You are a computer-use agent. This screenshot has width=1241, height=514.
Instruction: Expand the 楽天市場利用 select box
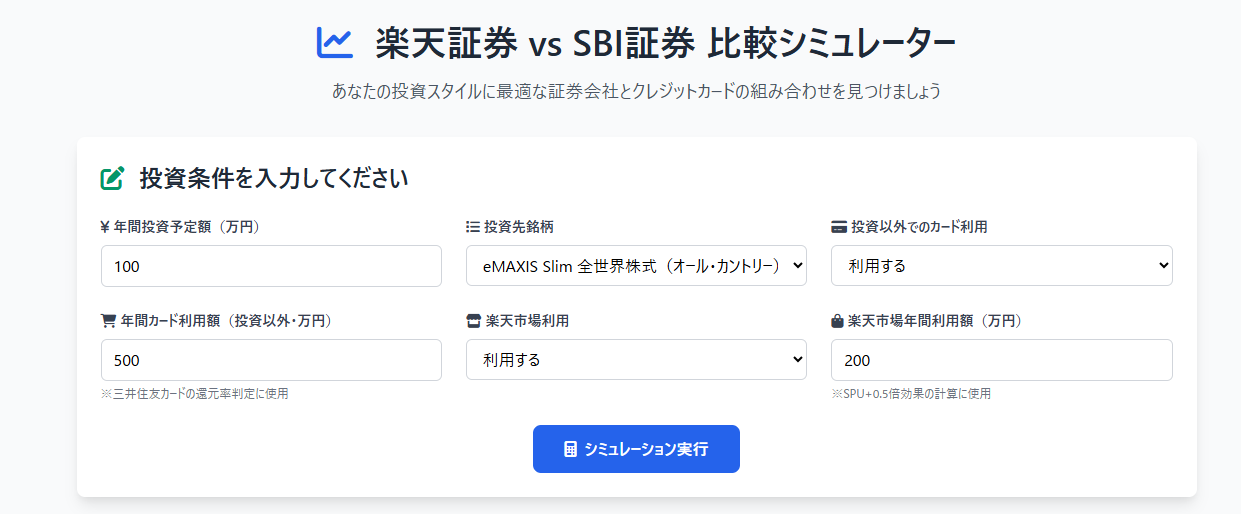tap(636, 360)
